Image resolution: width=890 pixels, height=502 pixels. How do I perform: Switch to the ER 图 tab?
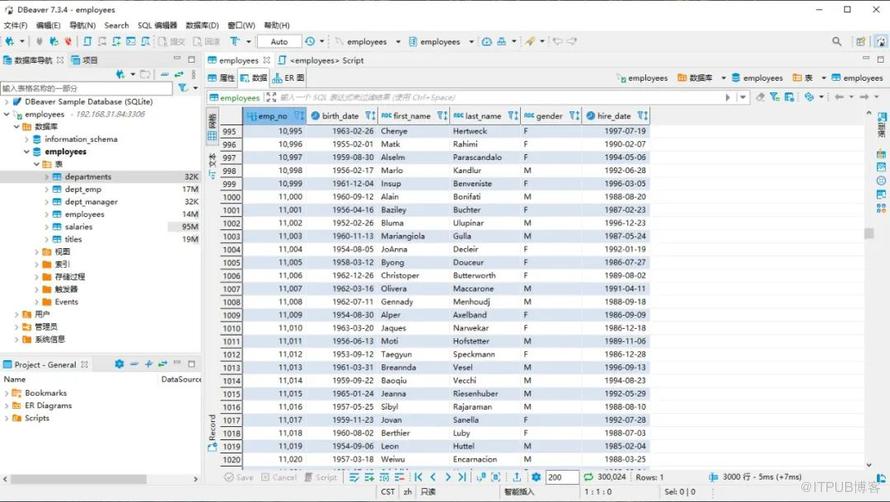point(288,78)
